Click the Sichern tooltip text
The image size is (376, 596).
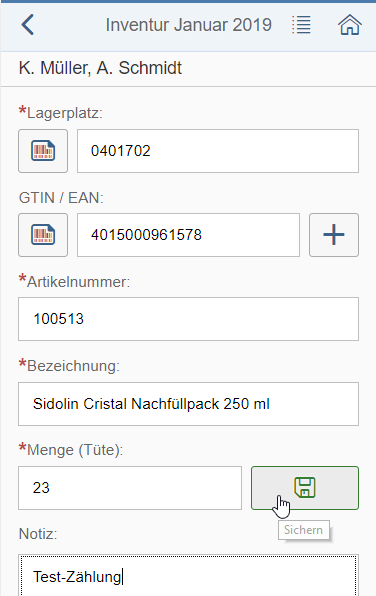(x=303, y=530)
